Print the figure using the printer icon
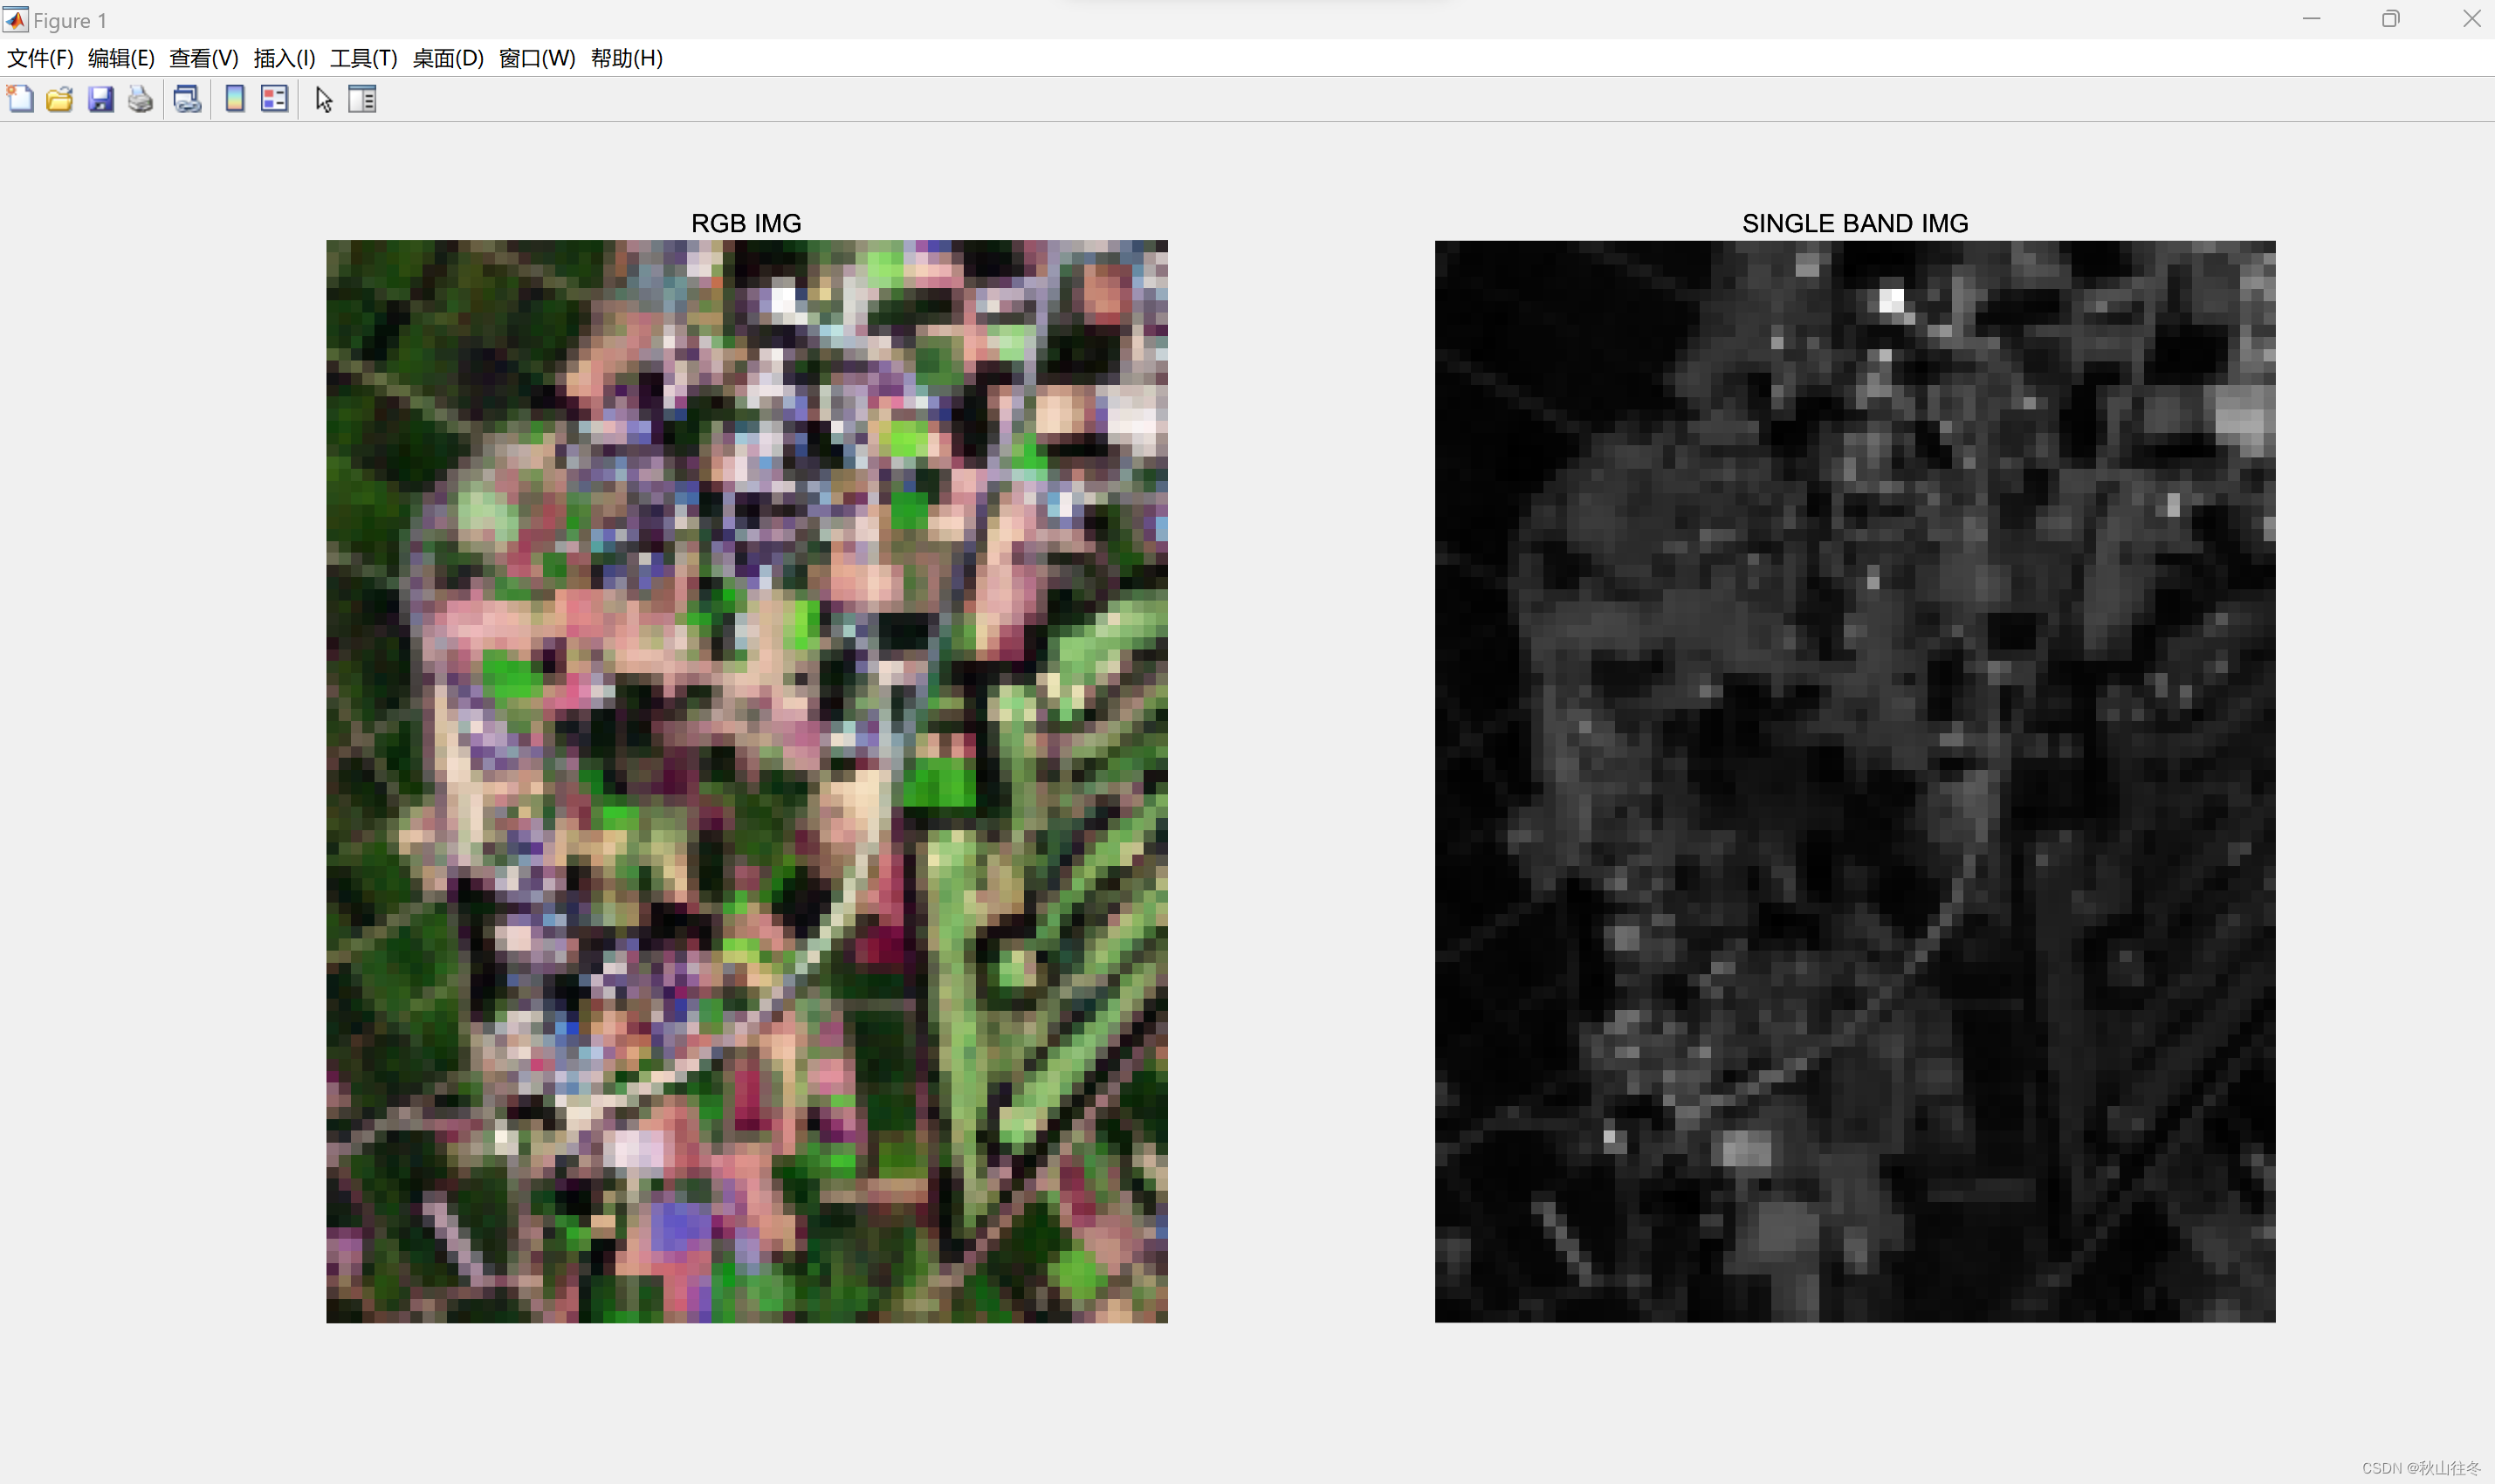Image resolution: width=2495 pixels, height=1484 pixels. tap(141, 99)
